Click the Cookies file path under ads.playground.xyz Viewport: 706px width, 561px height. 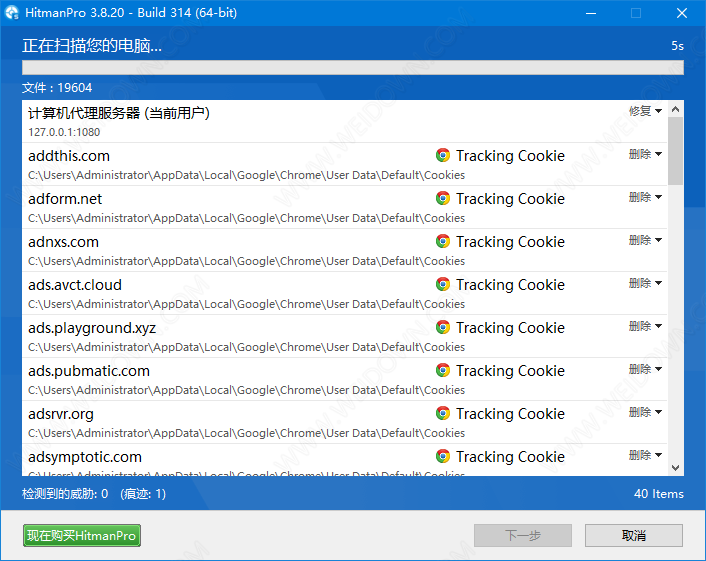tap(246, 347)
